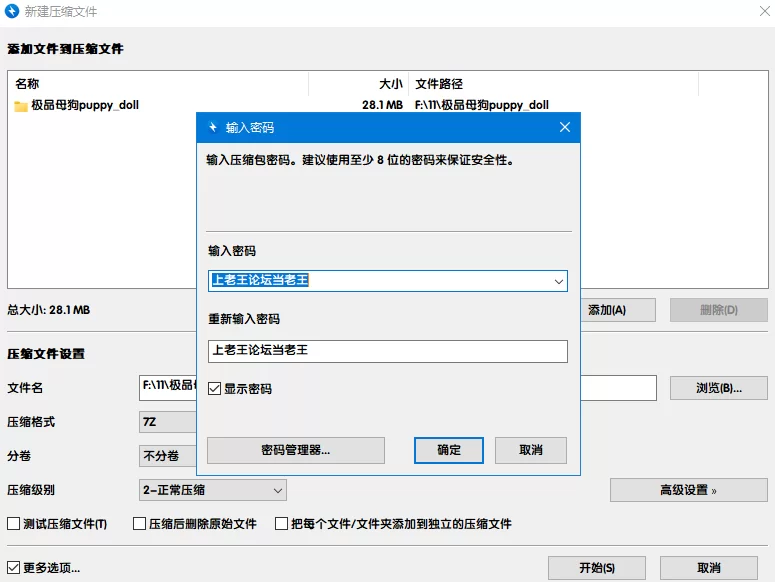
Task: Click 取消 at bottom of main window
Action: [x=709, y=568]
